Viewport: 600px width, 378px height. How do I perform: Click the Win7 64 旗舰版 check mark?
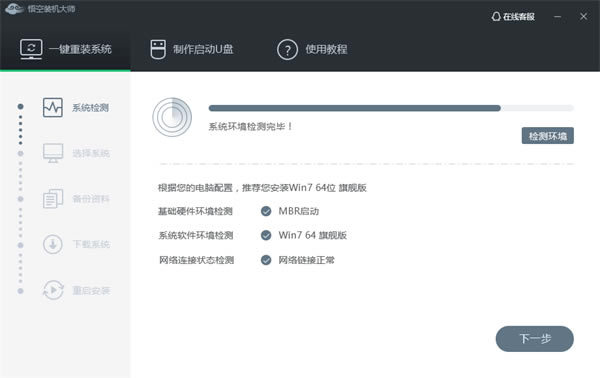pyautogui.click(x=266, y=235)
